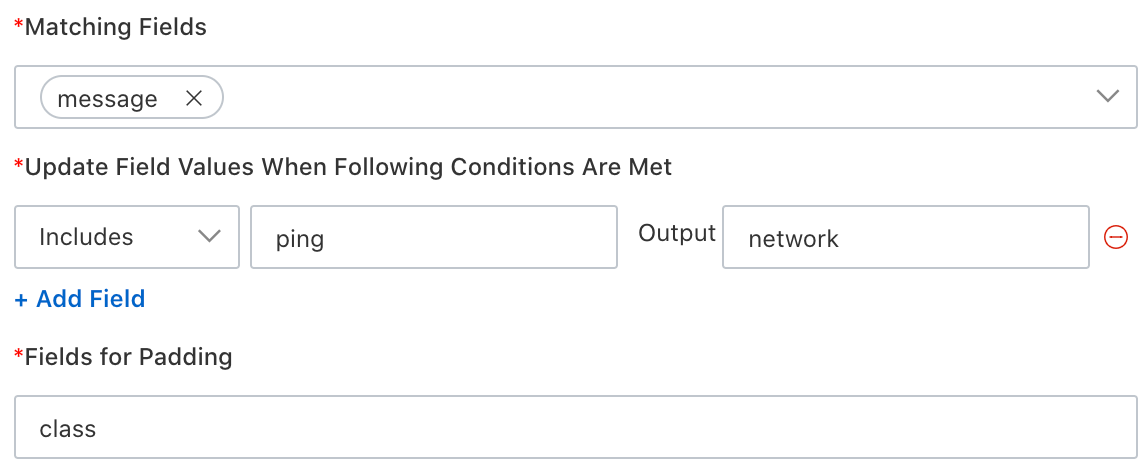1148x476 pixels.
Task: Click Update Field Values condition heading
Action: pyautogui.click(x=348, y=167)
